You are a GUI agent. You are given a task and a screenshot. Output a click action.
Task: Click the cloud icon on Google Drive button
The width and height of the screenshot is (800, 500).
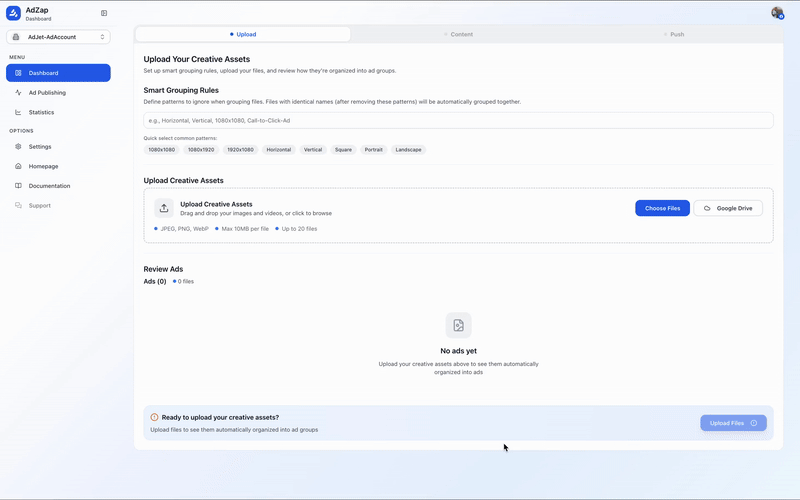coord(707,208)
